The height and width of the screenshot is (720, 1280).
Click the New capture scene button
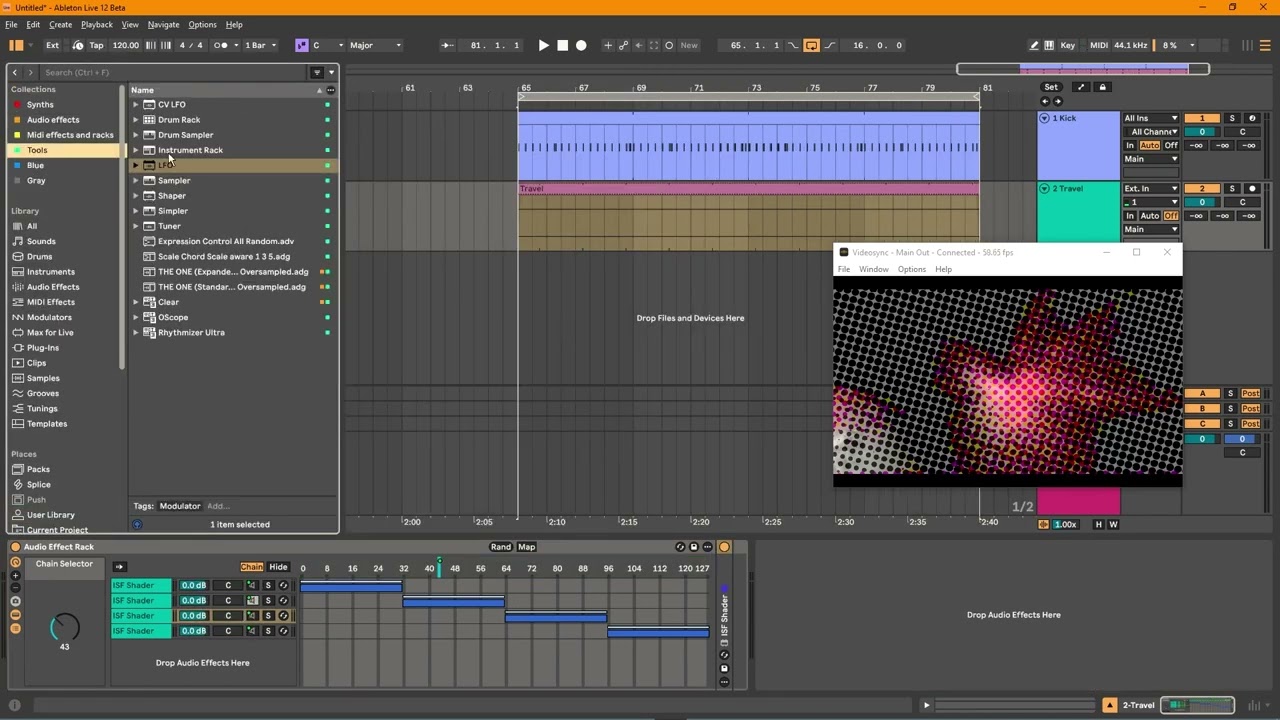689,45
